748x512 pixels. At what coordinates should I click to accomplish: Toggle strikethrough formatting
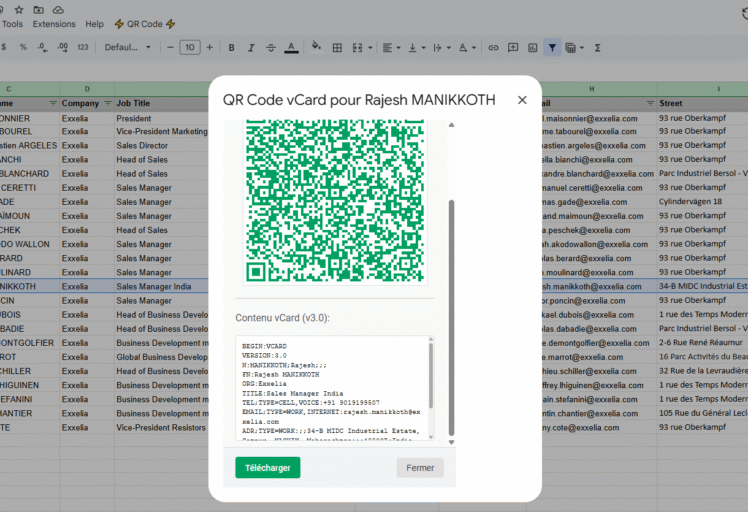pyautogui.click(x=270, y=47)
